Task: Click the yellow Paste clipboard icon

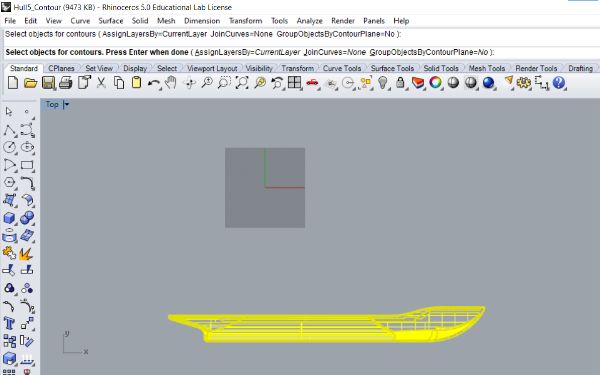Action: 136,83
